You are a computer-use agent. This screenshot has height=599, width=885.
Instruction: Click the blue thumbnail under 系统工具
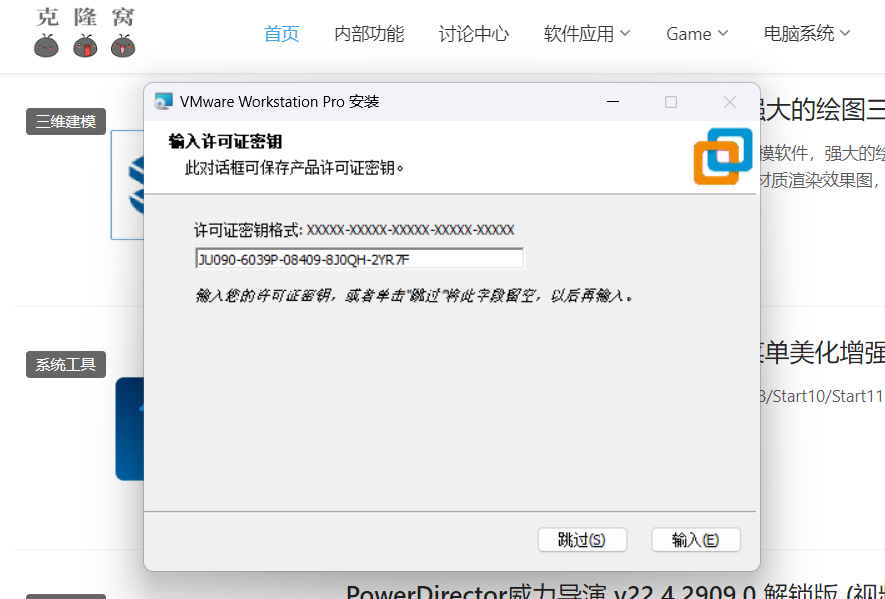[x=129, y=429]
